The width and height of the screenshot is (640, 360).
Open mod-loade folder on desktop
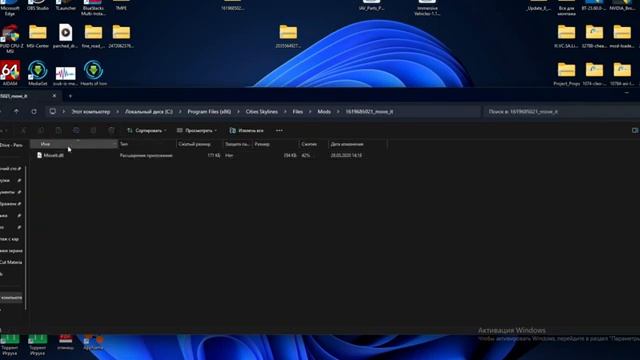[622, 37]
